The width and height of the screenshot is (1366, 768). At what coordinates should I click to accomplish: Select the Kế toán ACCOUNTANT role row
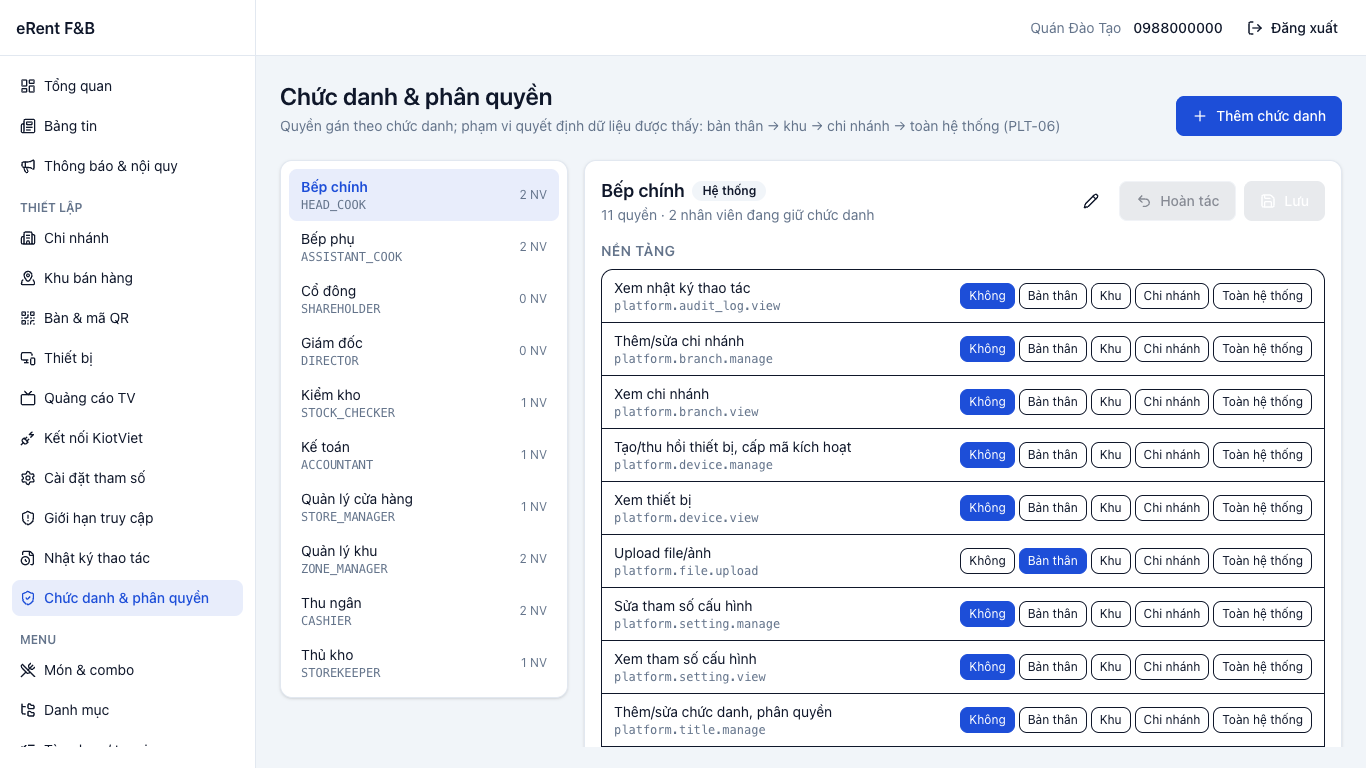(424, 455)
